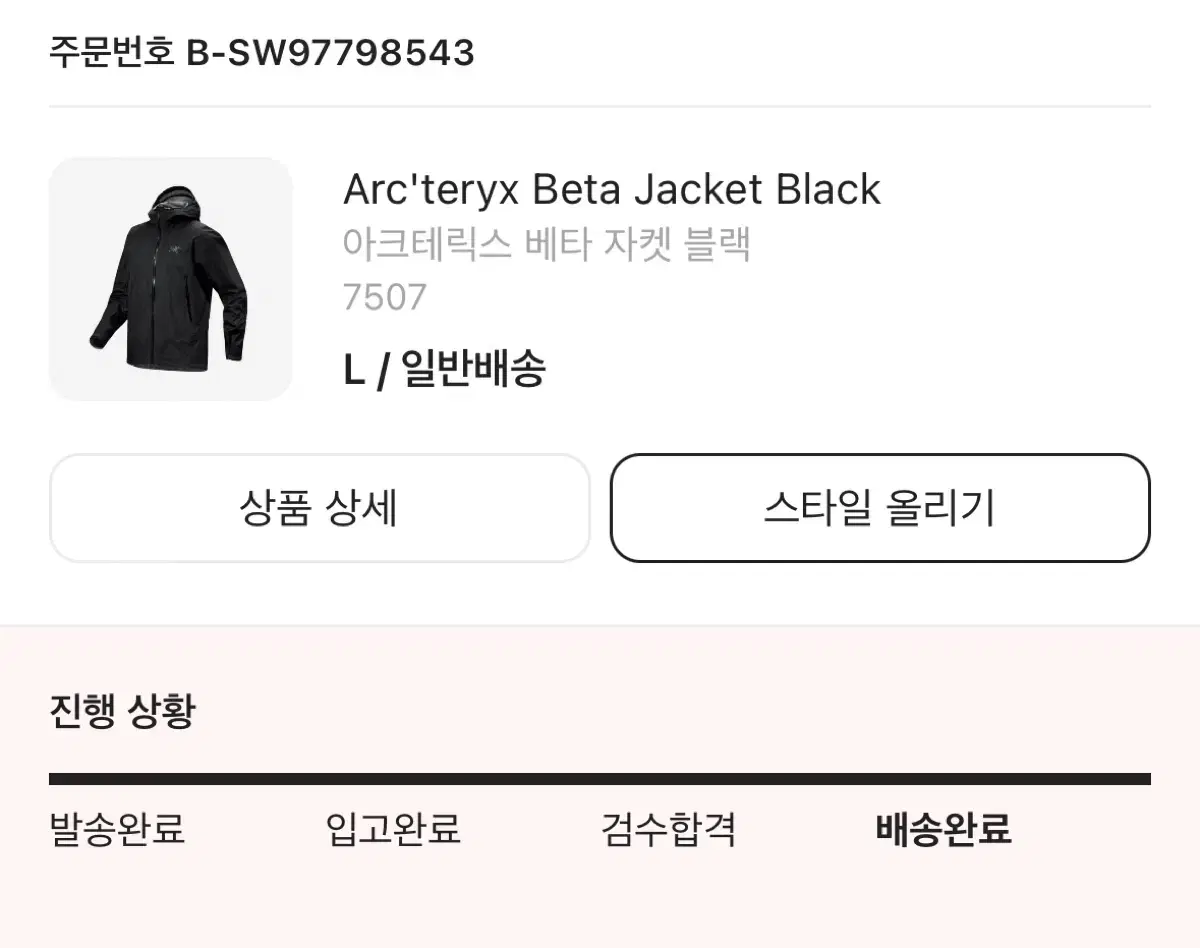Click the order number B-SW97798543
Image resolution: width=1200 pixels, height=948 pixels.
pos(331,52)
